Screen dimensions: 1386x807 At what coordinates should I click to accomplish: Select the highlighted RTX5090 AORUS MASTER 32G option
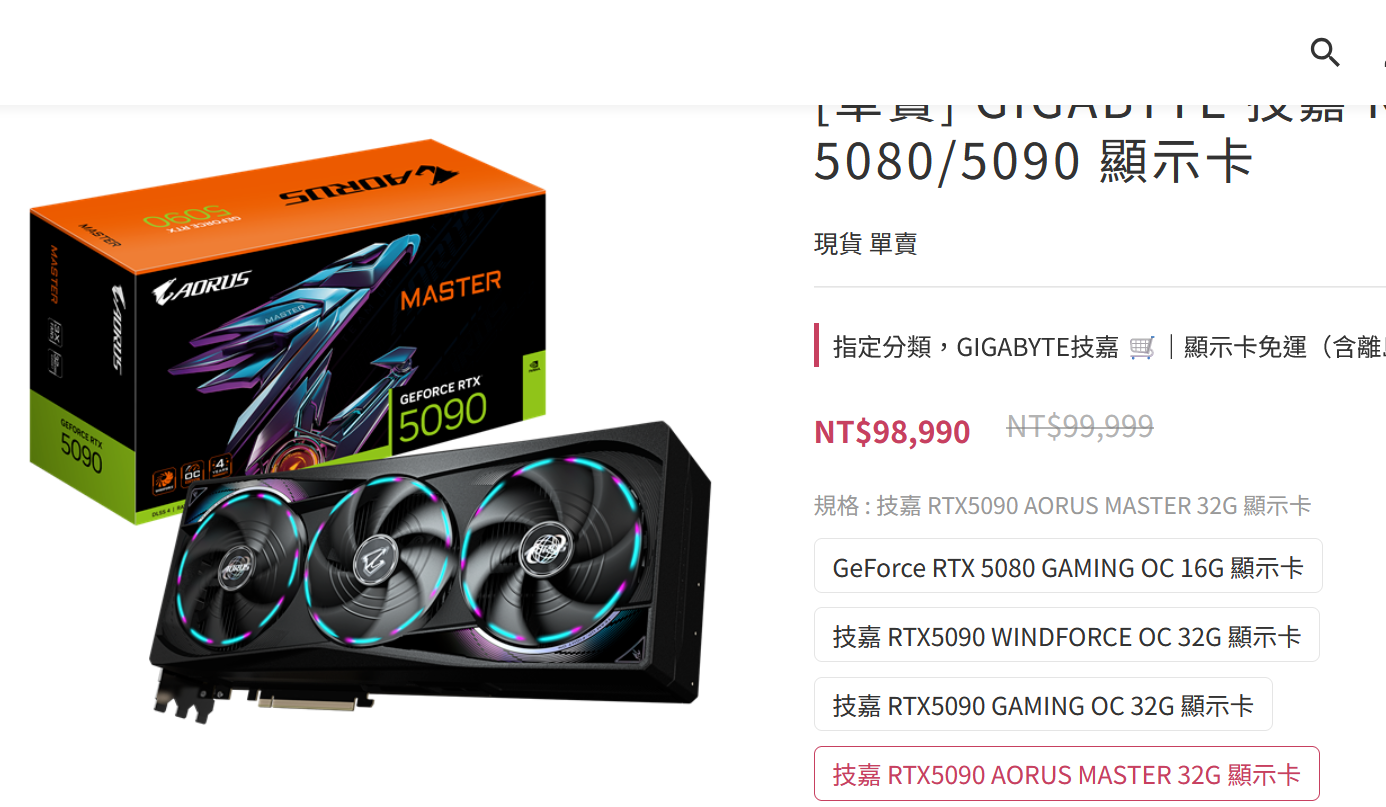click(1067, 774)
